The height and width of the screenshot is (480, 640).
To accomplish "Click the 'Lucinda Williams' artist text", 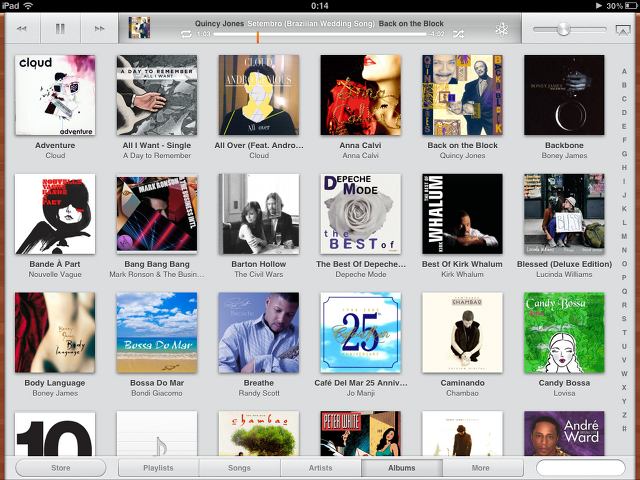I will pos(564,274).
